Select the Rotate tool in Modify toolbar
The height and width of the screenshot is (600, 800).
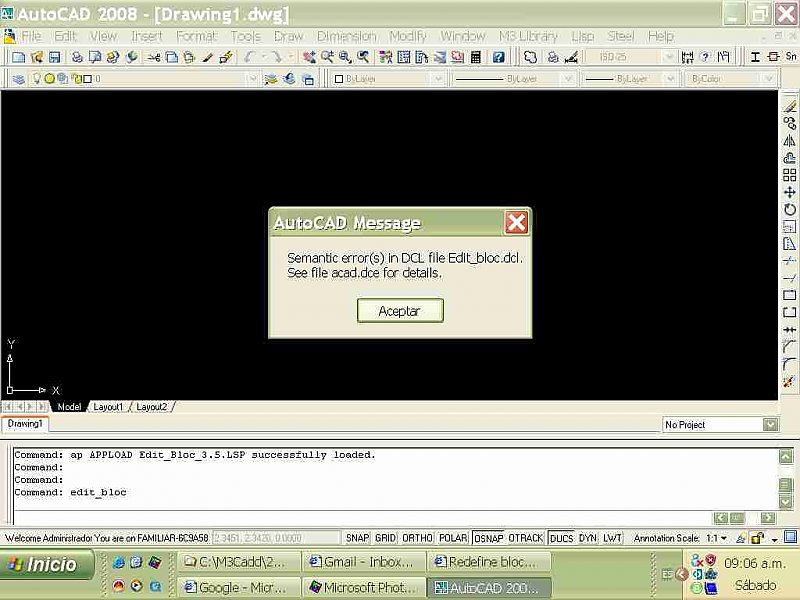789,210
